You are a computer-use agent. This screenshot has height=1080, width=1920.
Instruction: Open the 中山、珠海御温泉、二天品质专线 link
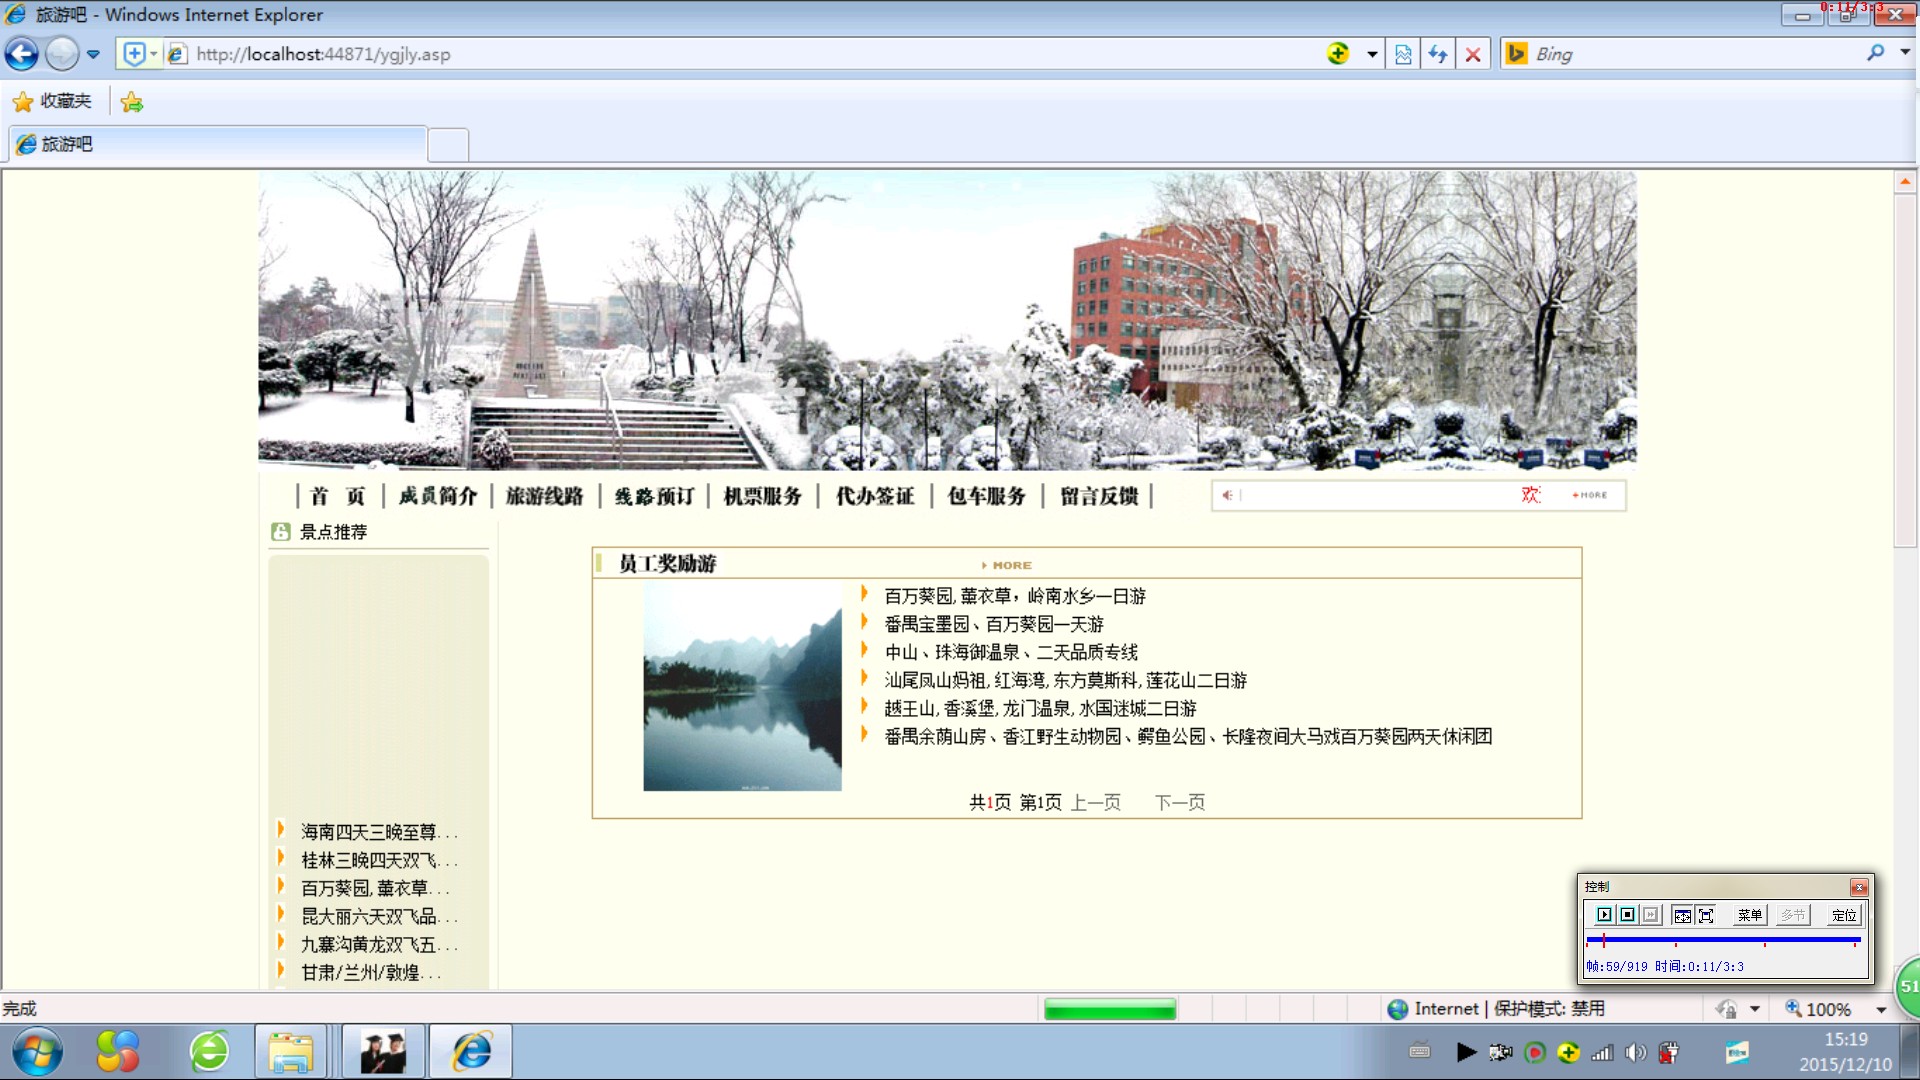(1011, 652)
